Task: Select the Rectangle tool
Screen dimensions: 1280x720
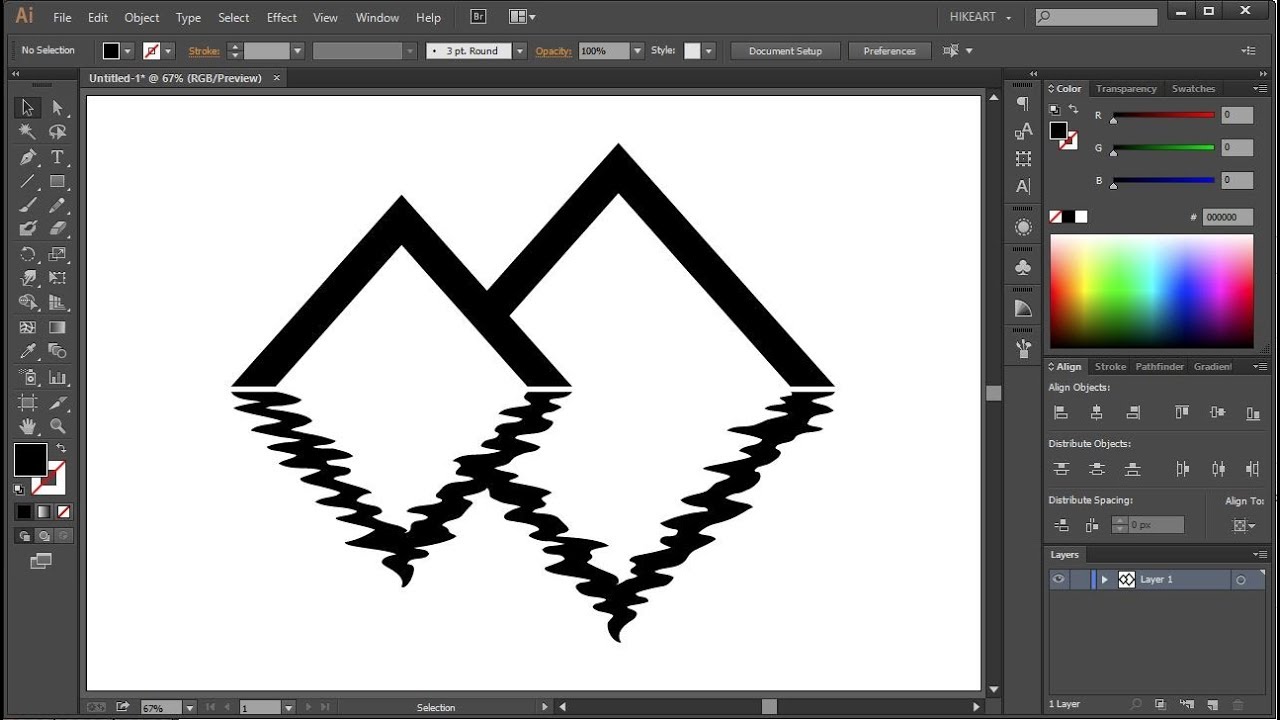Action: pos(57,182)
